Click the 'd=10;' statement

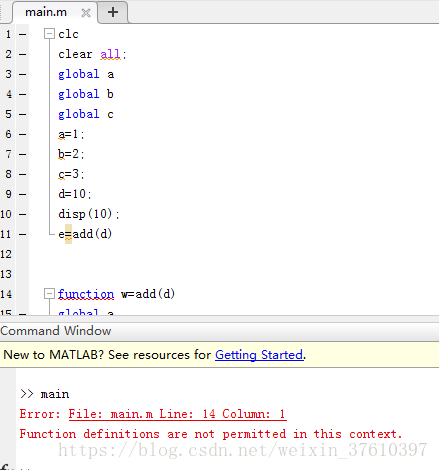click(75, 194)
